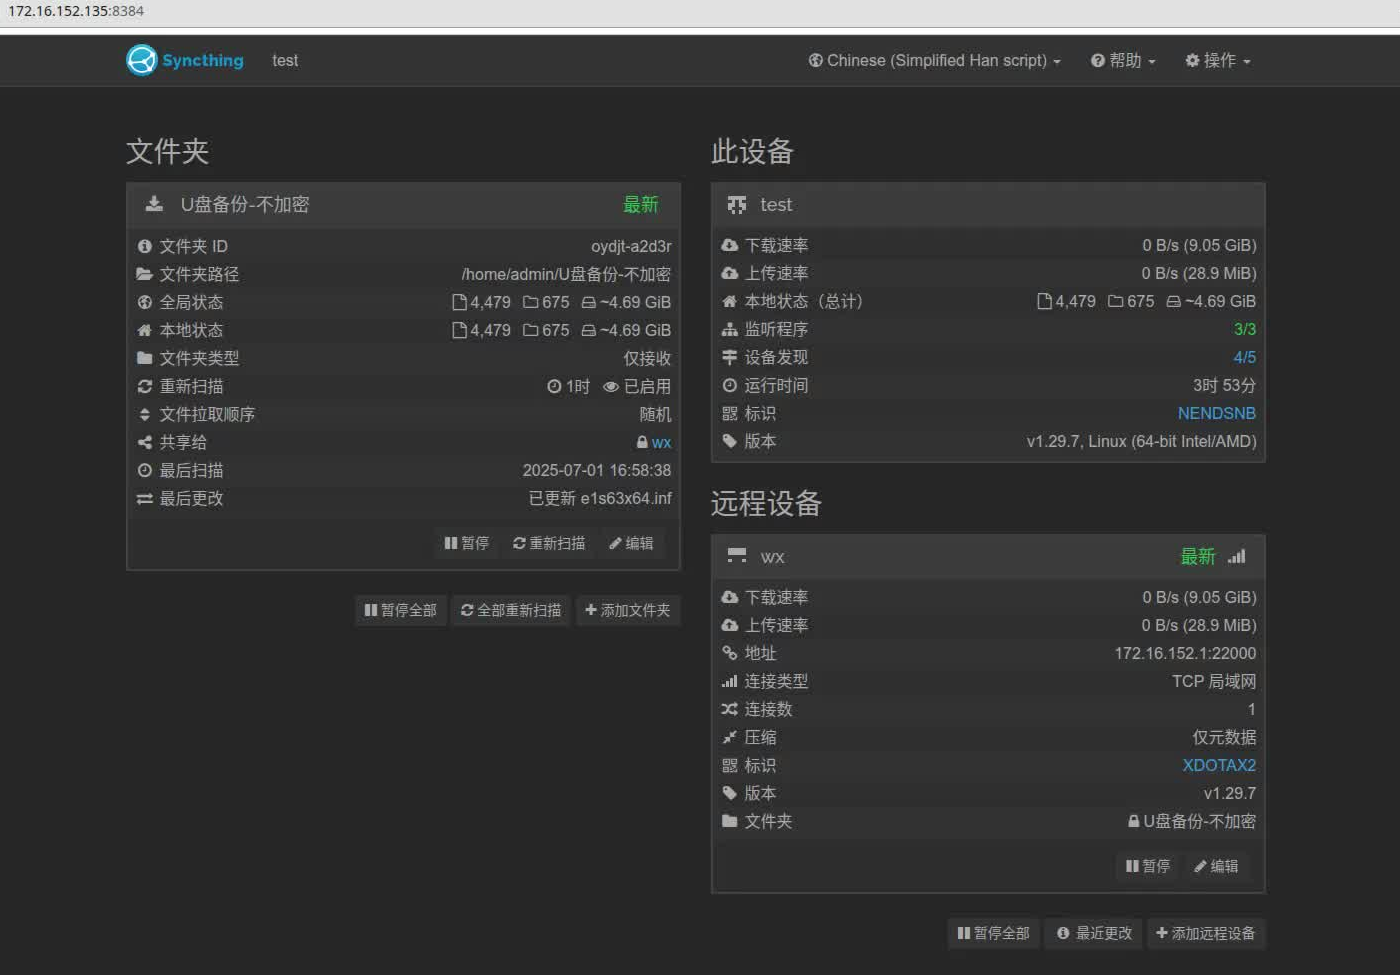Pause the U盘备份-不加密 folder with 暂停

coord(467,543)
